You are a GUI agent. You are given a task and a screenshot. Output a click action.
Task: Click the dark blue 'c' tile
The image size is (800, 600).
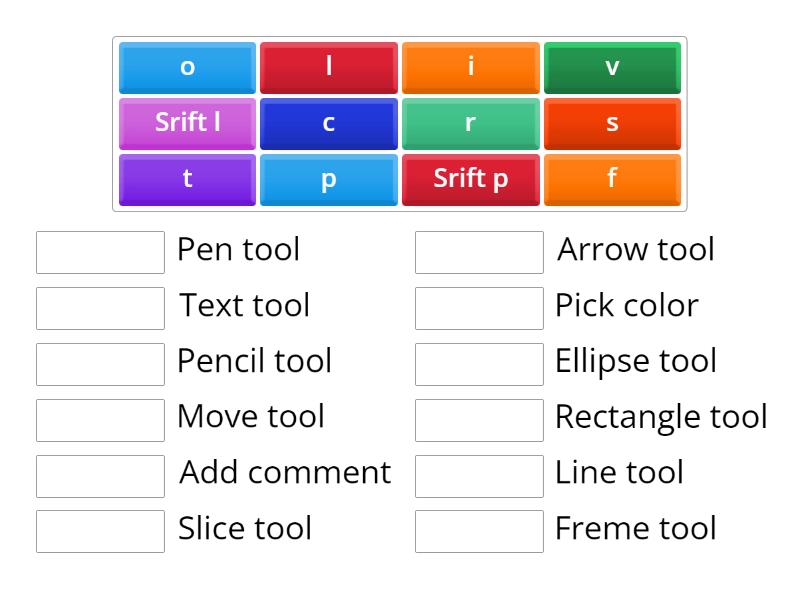[328, 124]
